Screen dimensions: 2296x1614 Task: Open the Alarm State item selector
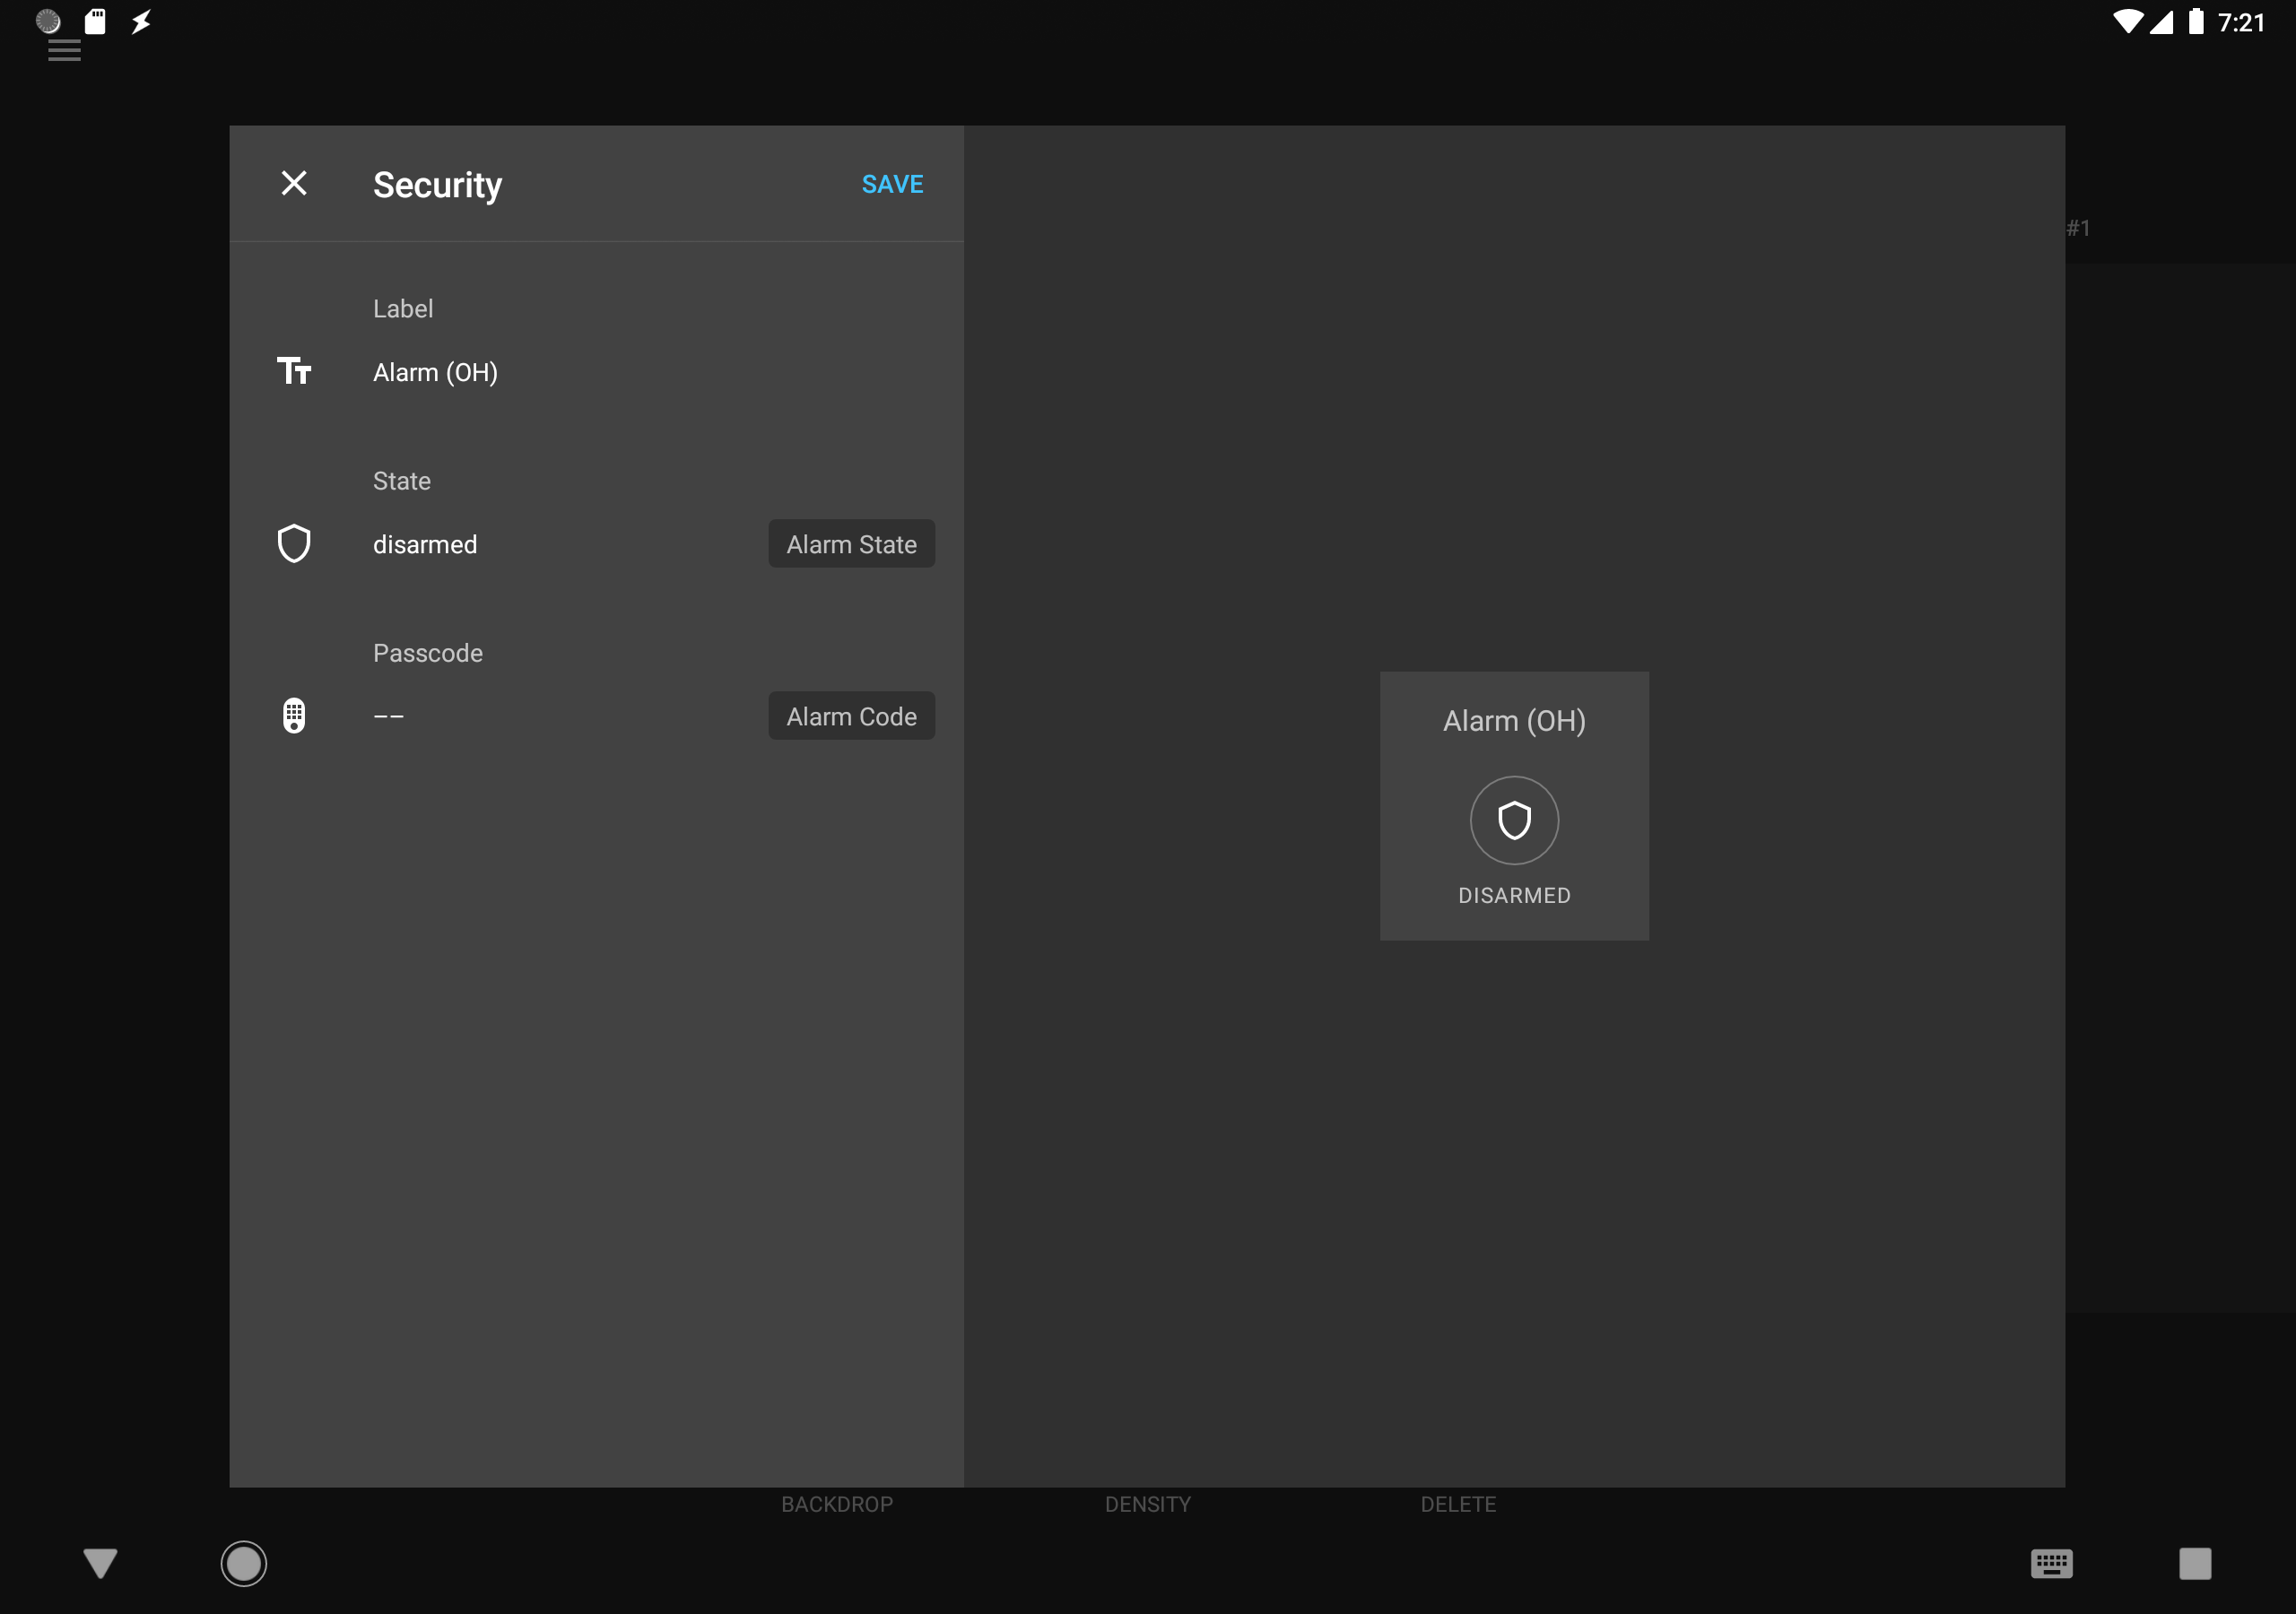tap(851, 544)
